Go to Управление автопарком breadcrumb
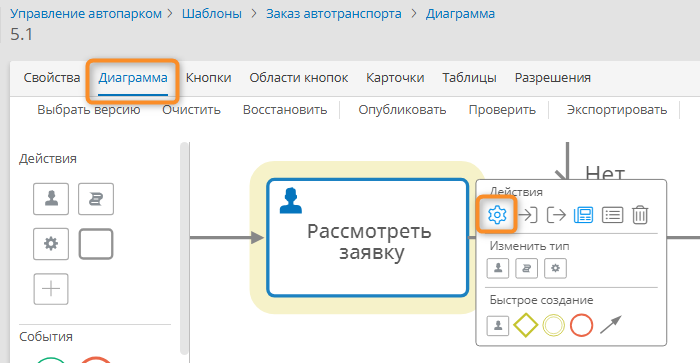This screenshot has height=363, width=700. (86, 14)
